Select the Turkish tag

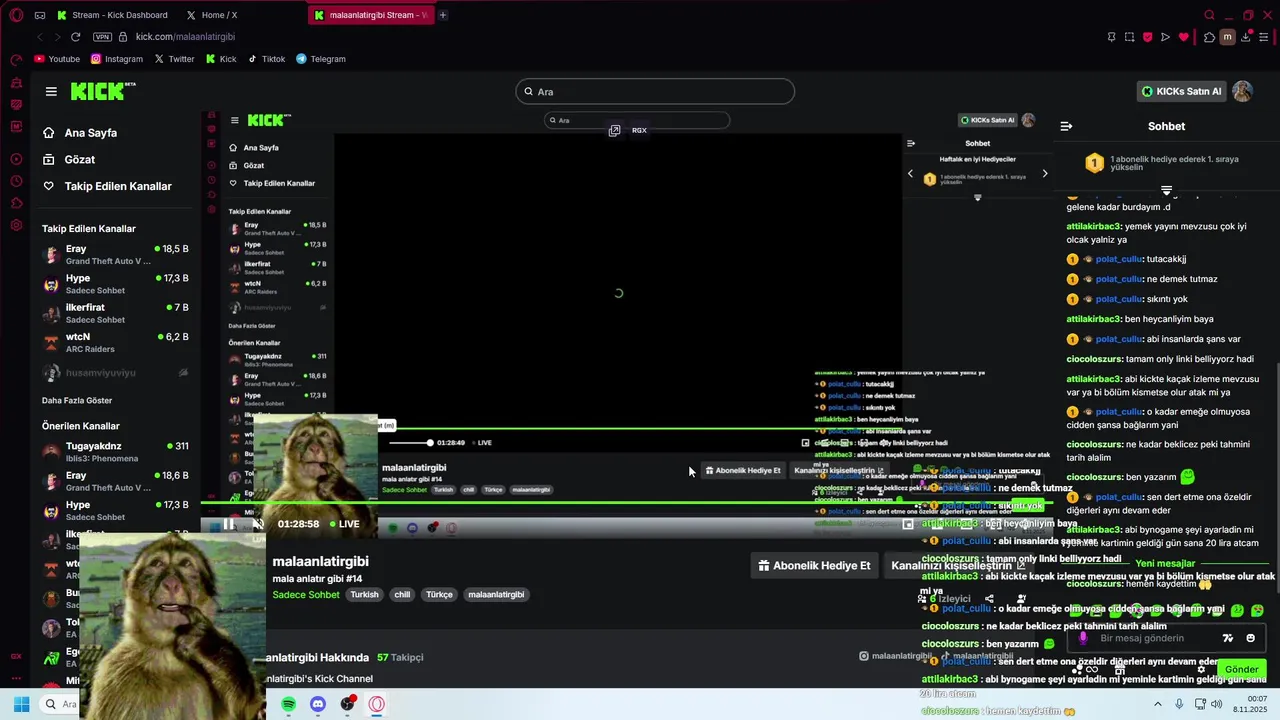(x=364, y=594)
